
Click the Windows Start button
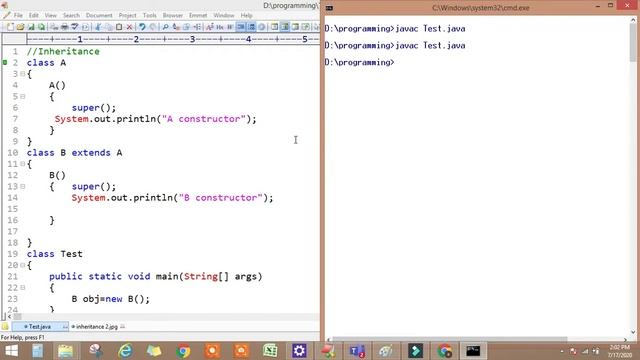[x=11, y=351]
